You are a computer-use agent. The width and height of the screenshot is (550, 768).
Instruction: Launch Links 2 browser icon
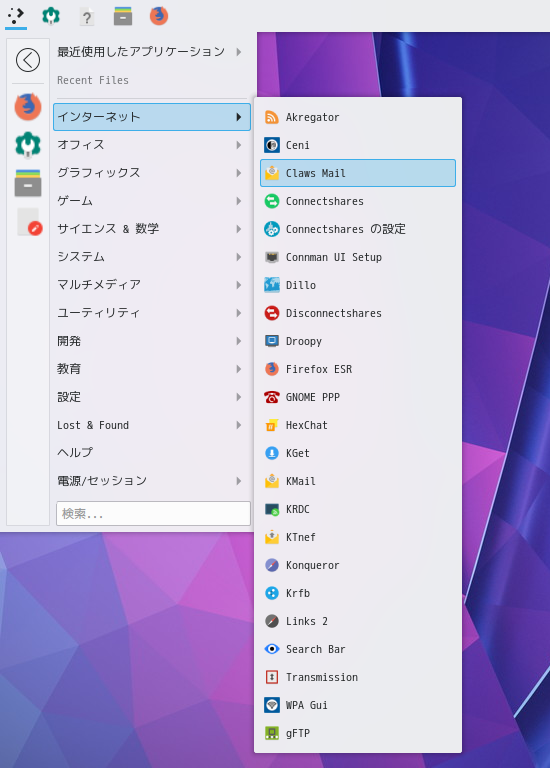[x=272, y=621]
